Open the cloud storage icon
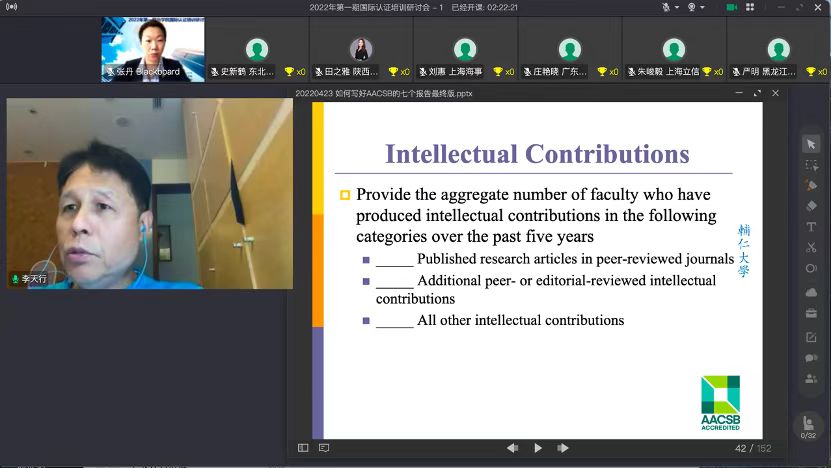The width and height of the screenshot is (832, 468). [x=811, y=292]
